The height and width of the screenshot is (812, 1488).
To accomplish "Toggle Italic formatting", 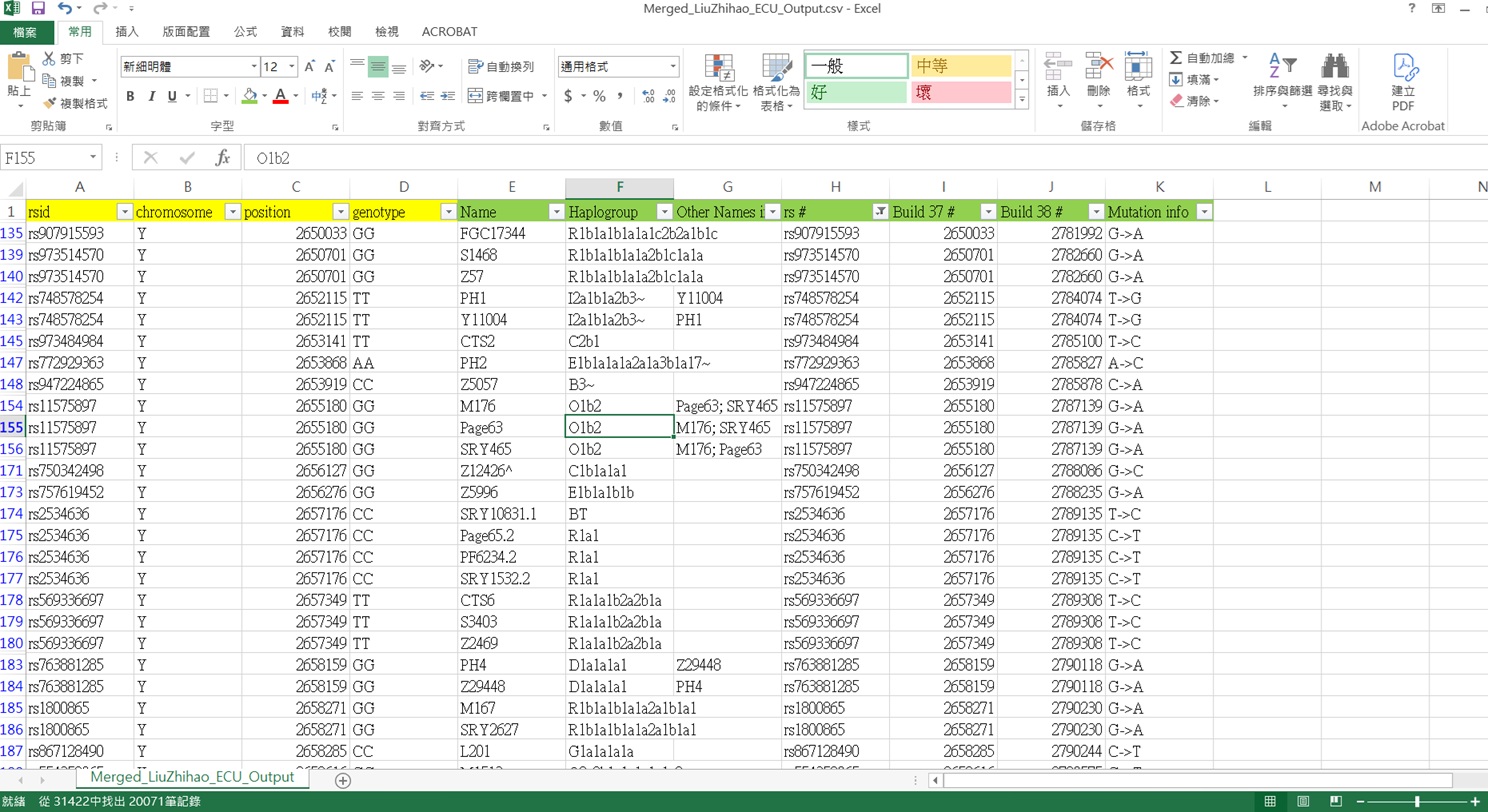I will 152,97.
